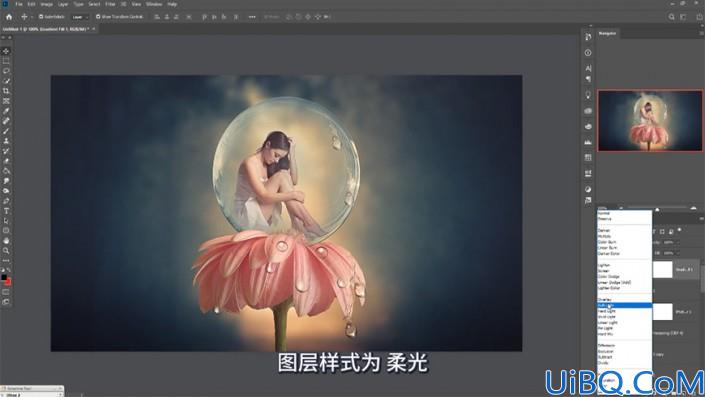Viewport: 705px width, 397px height.
Task: Choose Darken in the blend mode list
Action: click(624, 230)
